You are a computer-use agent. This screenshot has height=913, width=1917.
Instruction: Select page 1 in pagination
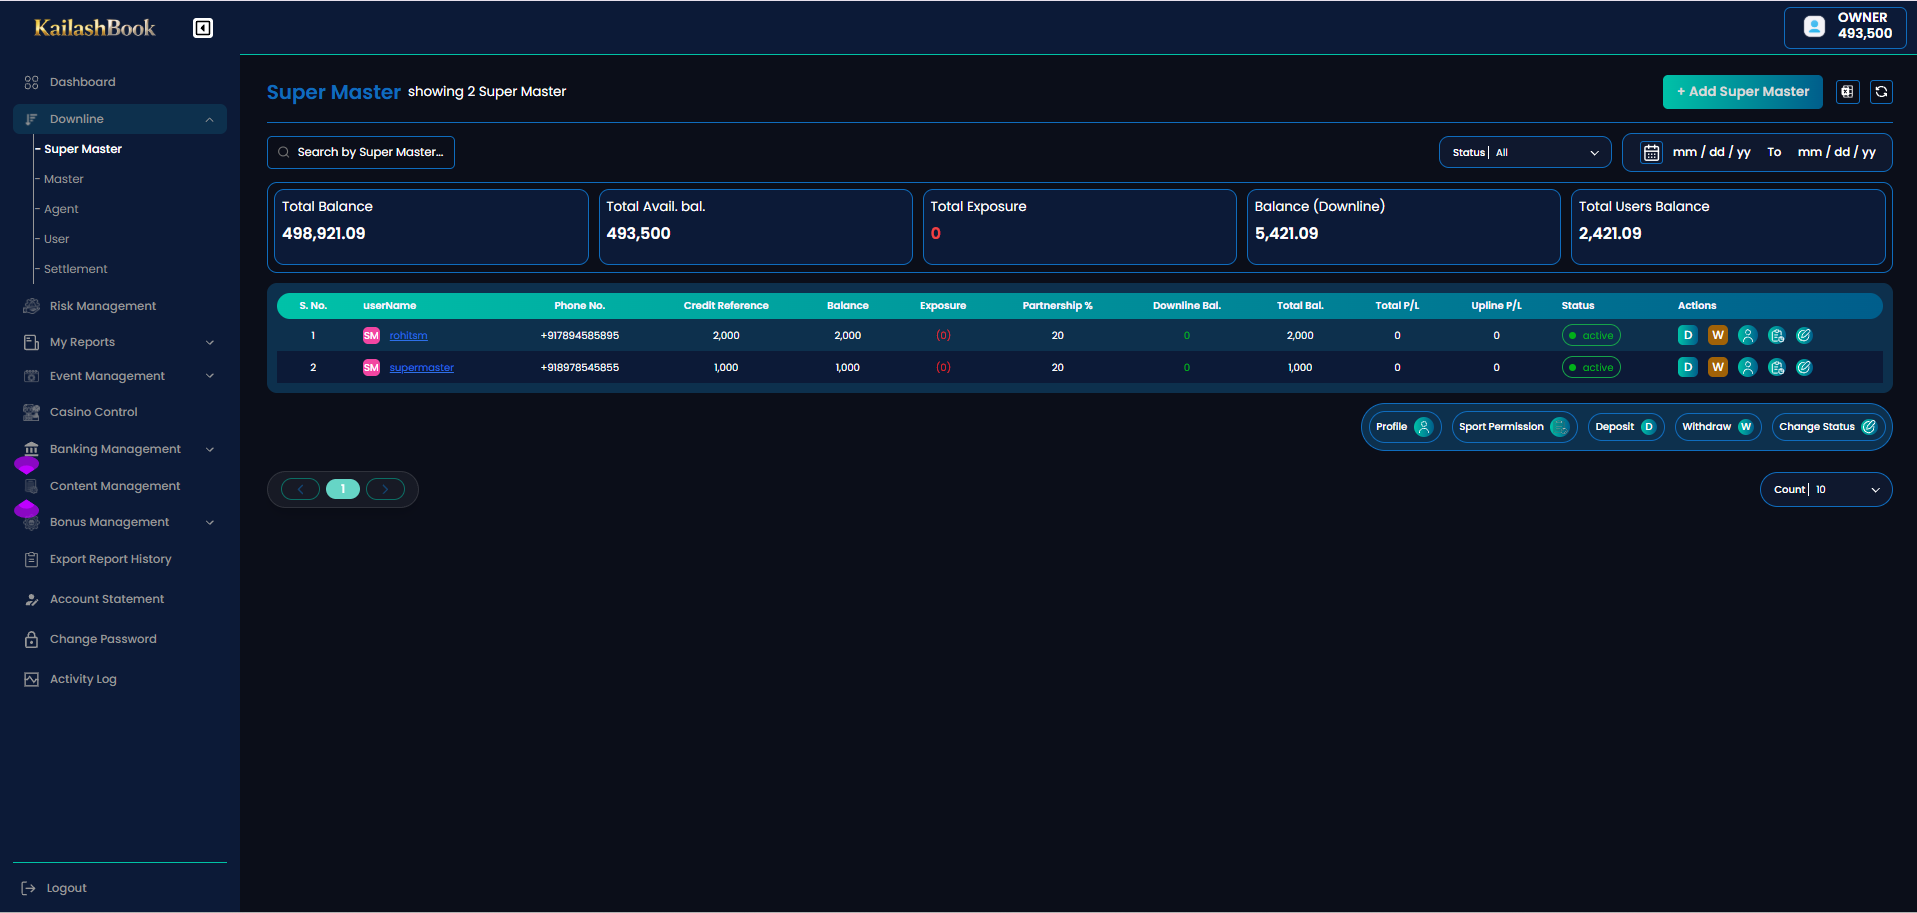pyautogui.click(x=343, y=489)
